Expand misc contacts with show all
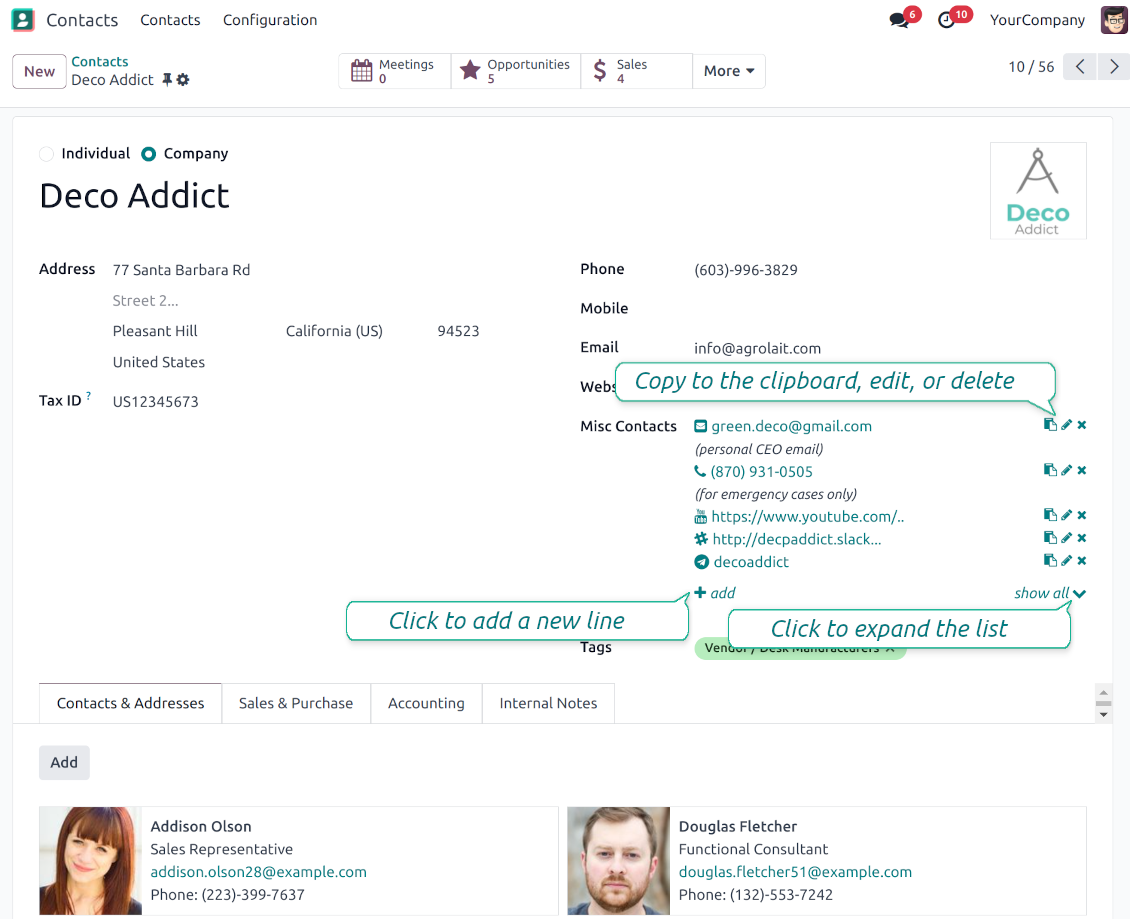Image resolution: width=1130 pixels, height=919 pixels. pyautogui.click(x=1049, y=593)
